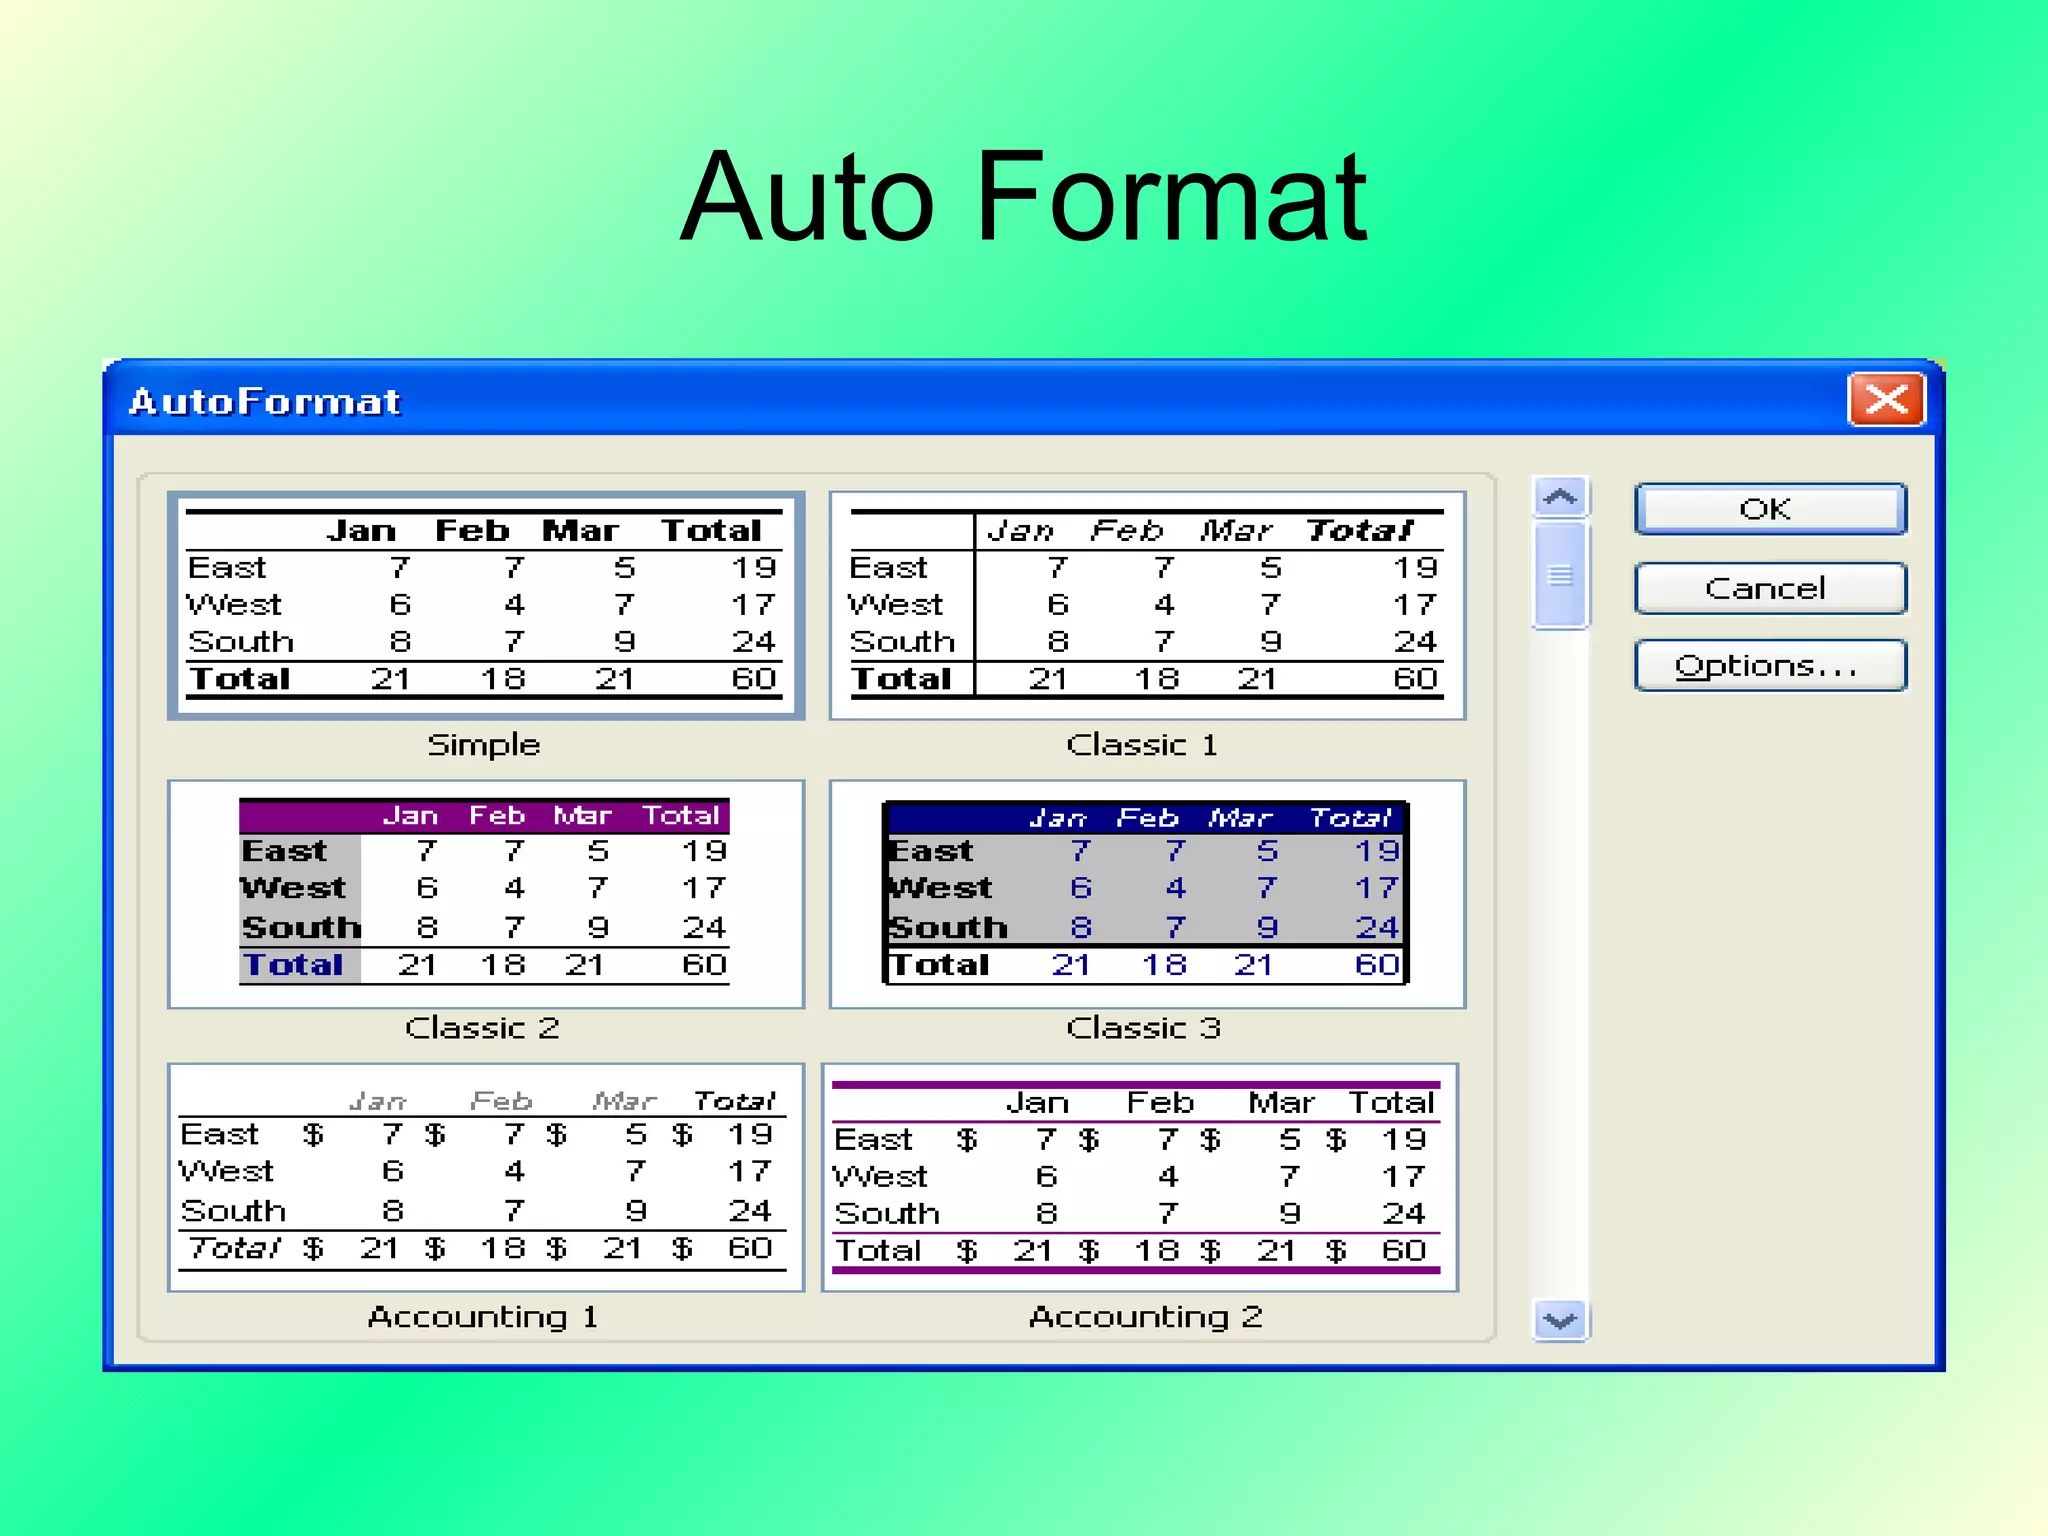This screenshot has height=1536, width=2048.
Task: Pick the Accounting 1 format preview
Action: (x=486, y=1178)
